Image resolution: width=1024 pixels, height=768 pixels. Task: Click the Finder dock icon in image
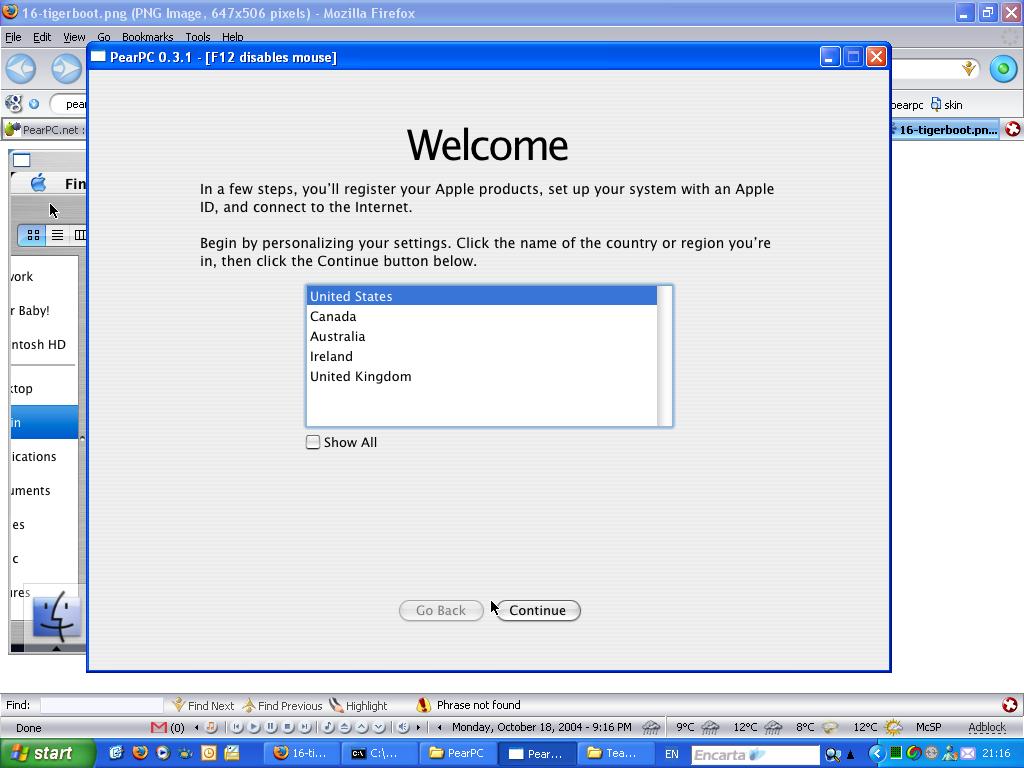[57, 616]
